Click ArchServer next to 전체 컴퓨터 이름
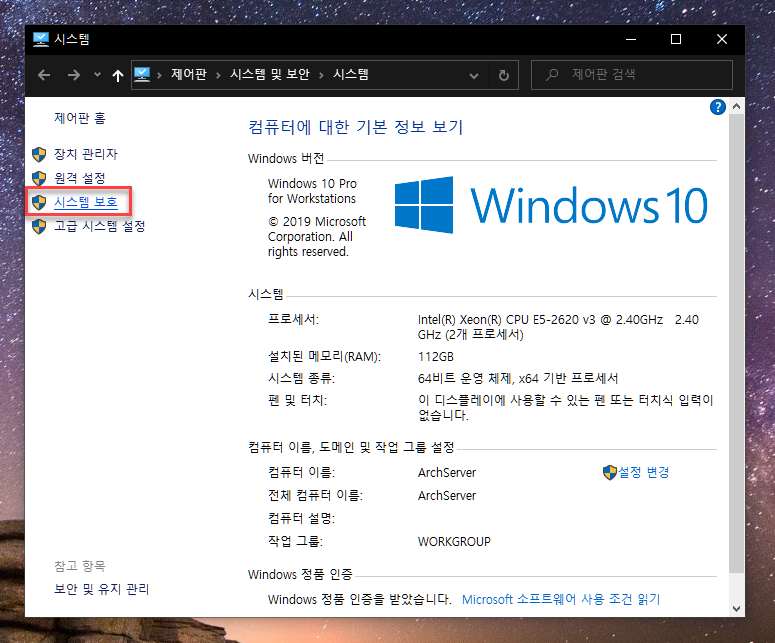The image size is (775, 643). pos(447,496)
